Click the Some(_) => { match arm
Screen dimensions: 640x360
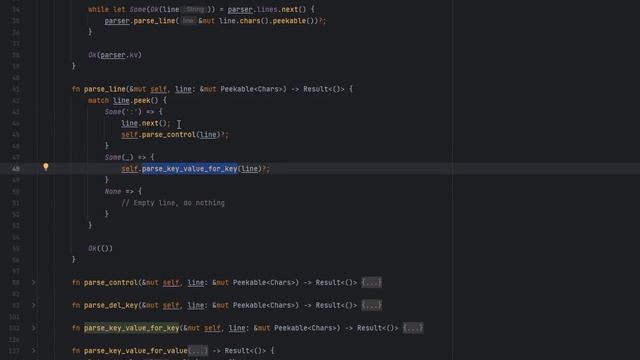tap(129, 157)
